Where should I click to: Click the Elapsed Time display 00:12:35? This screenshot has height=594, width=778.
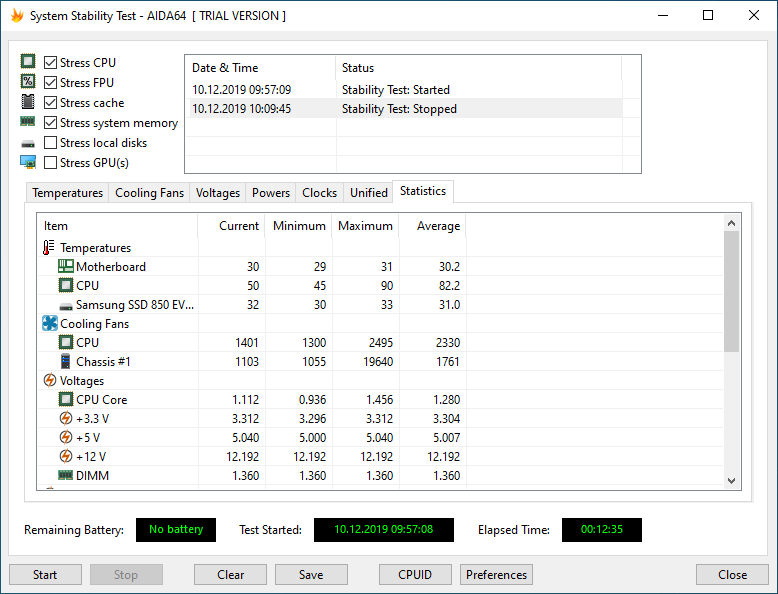(x=601, y=529)
